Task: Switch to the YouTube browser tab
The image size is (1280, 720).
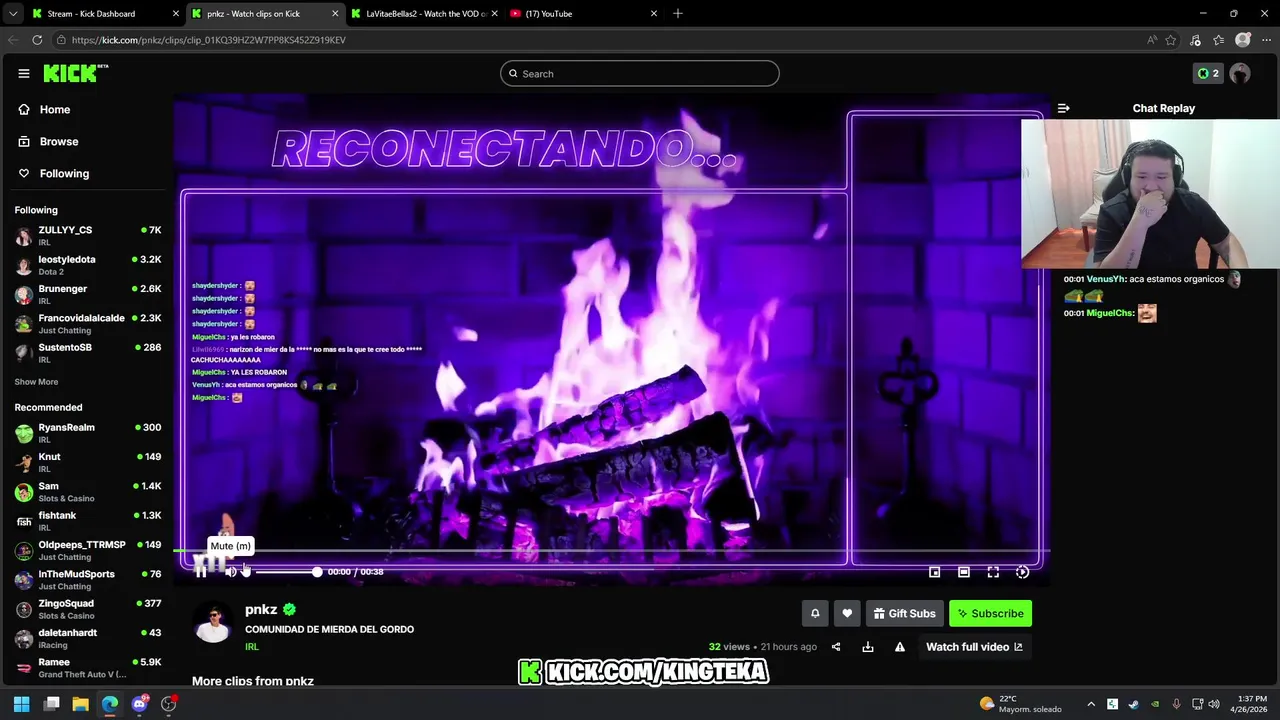Action: 582,14
